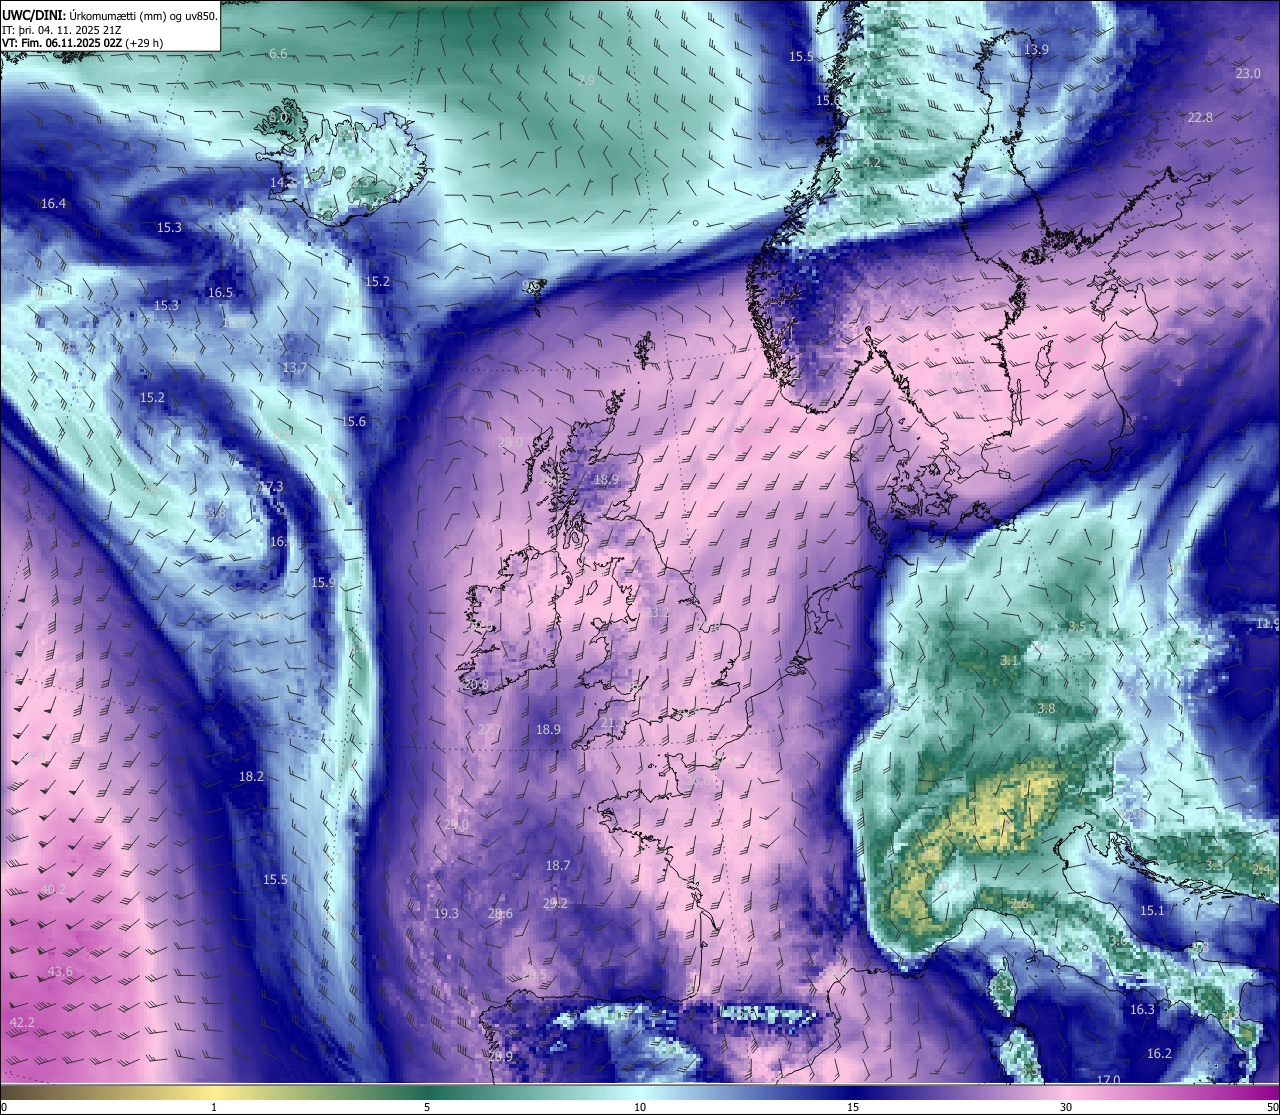Click the 15.9 value on the map
This screenshot has height=1115, width=1280.
pyautogui.click(x=323, y=583)
